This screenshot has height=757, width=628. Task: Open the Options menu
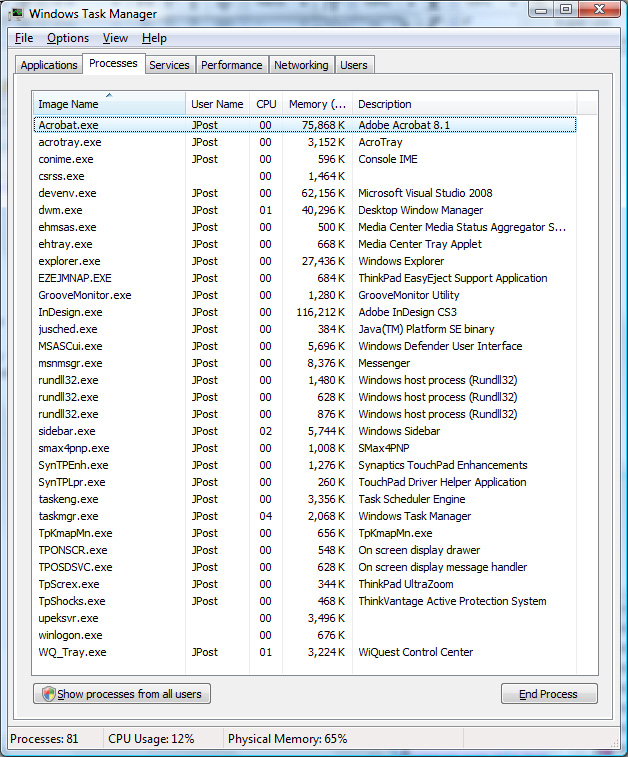click(68, 38)
